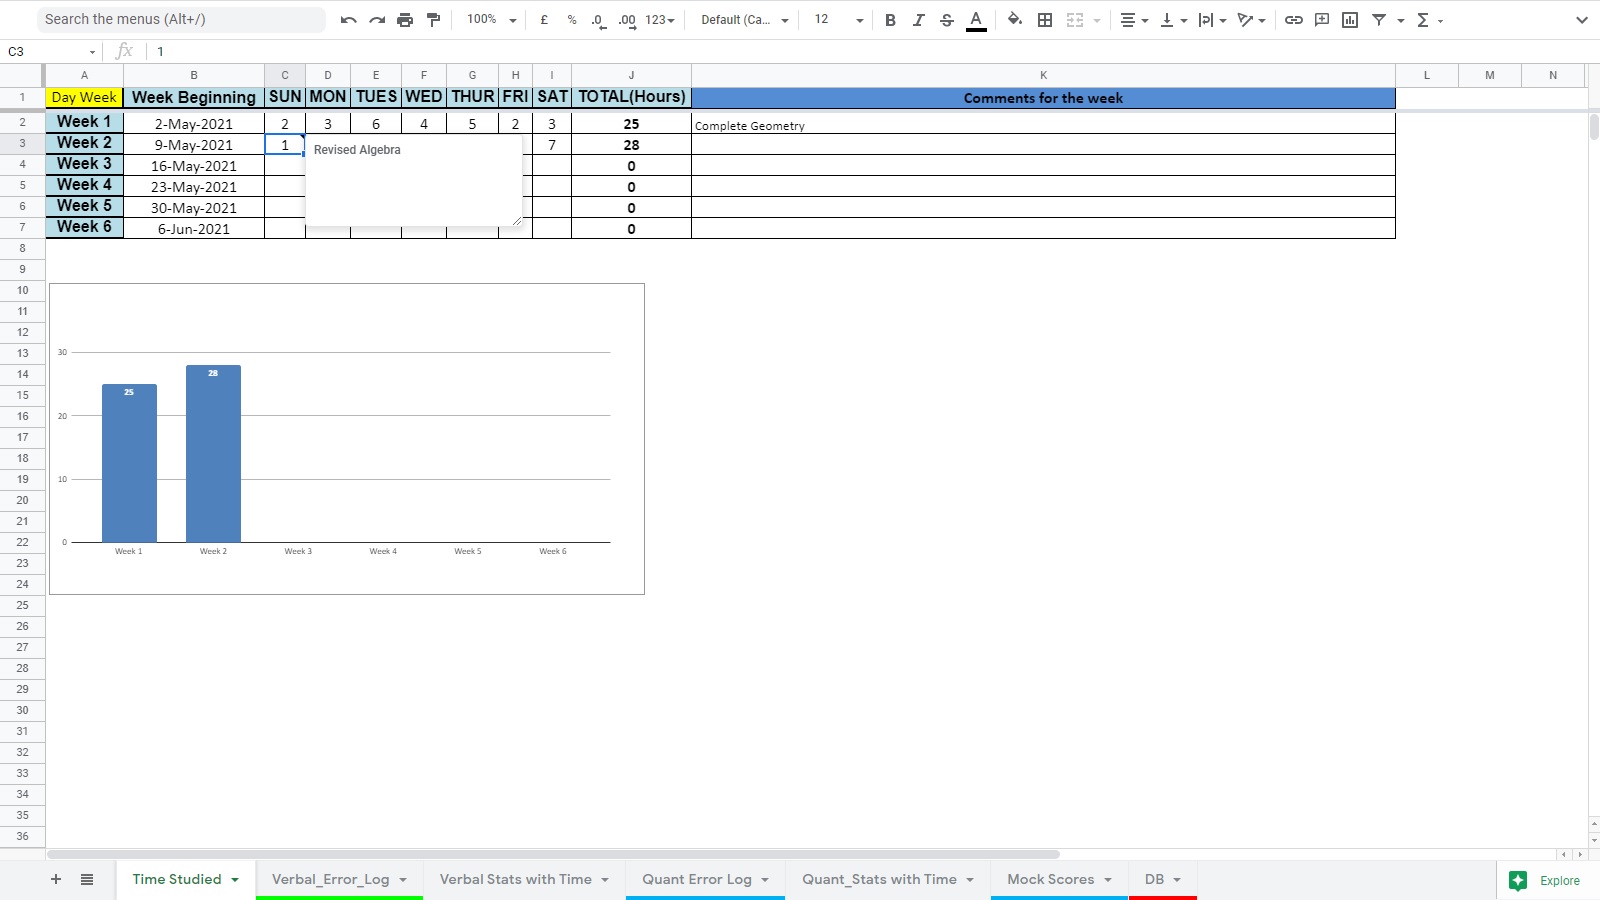Open the fill color picker

point(1015,20)
